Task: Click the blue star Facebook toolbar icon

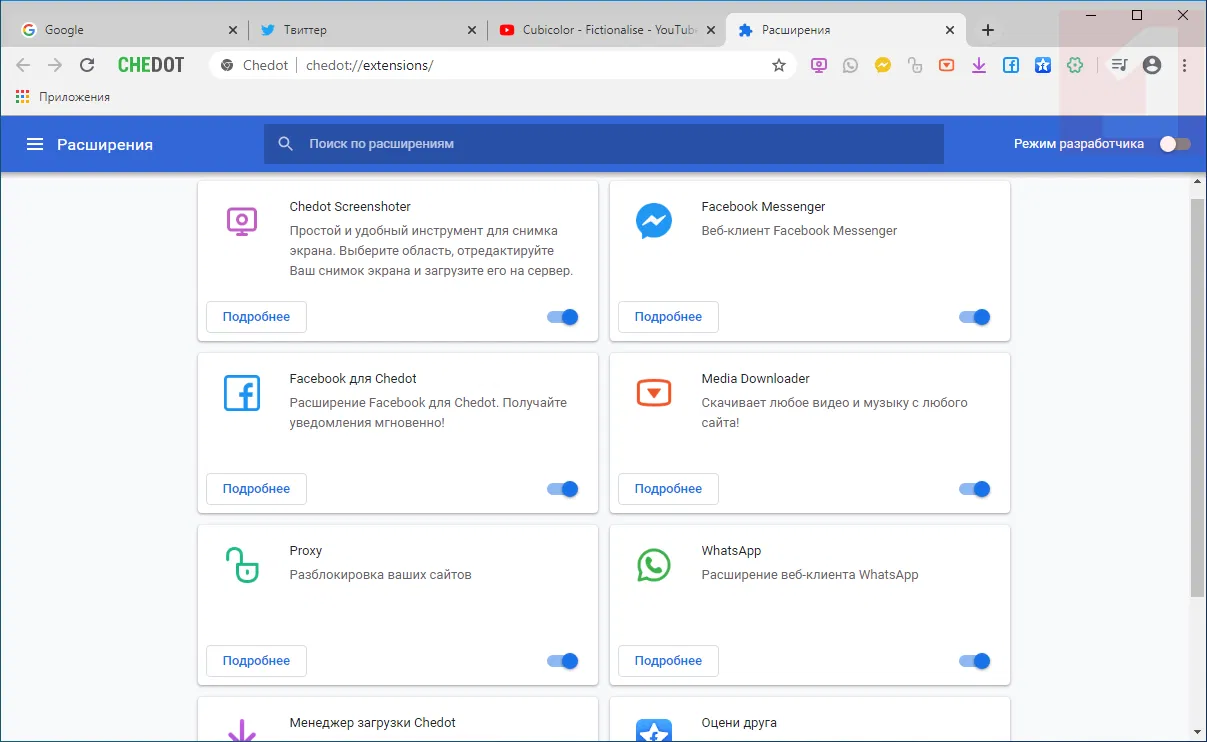Action: click(1043, 65)
